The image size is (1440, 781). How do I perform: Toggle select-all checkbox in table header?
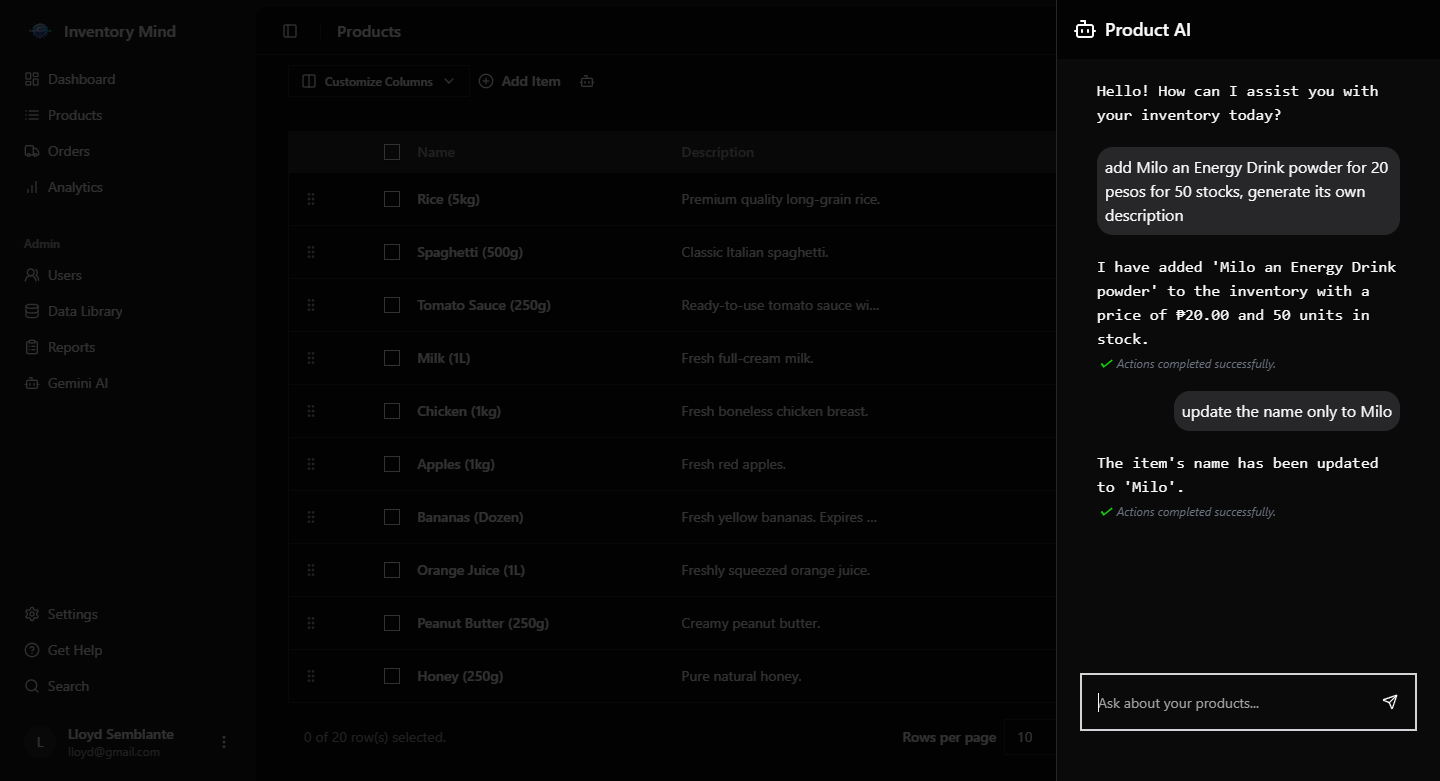click(x=392, y=152)
